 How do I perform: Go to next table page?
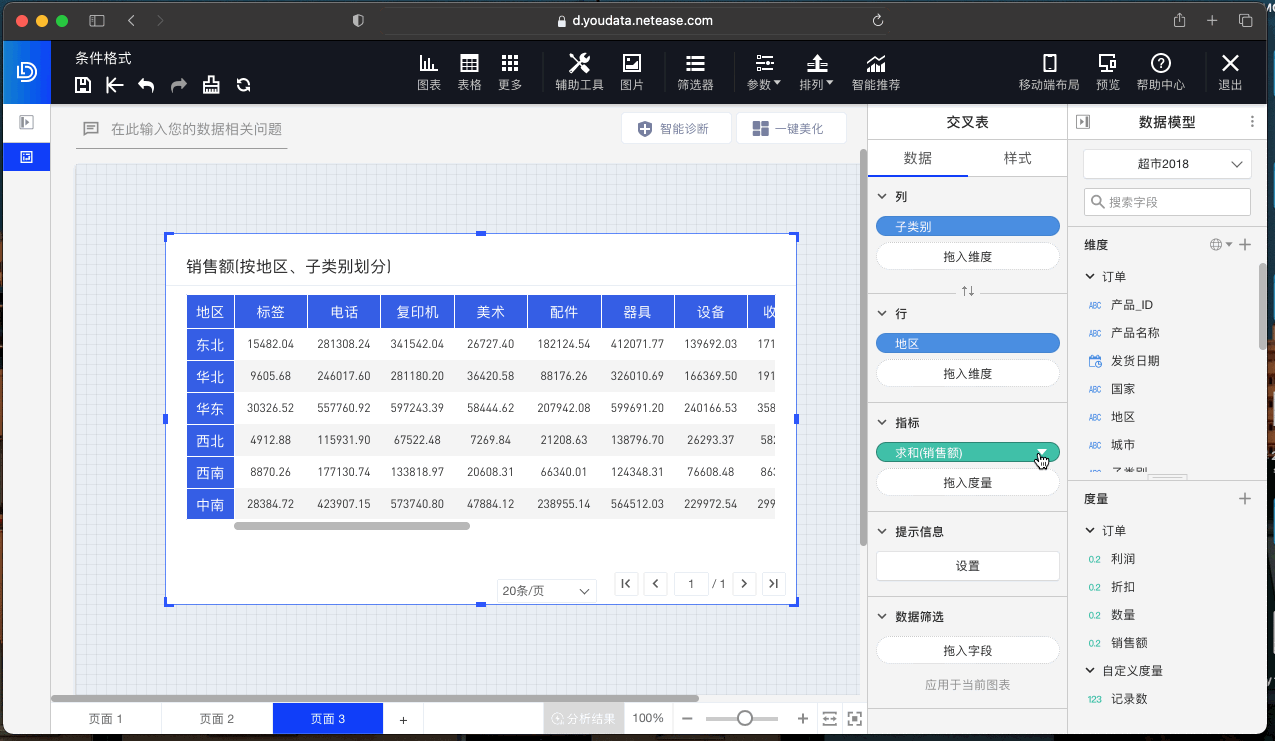coord(743,583)
